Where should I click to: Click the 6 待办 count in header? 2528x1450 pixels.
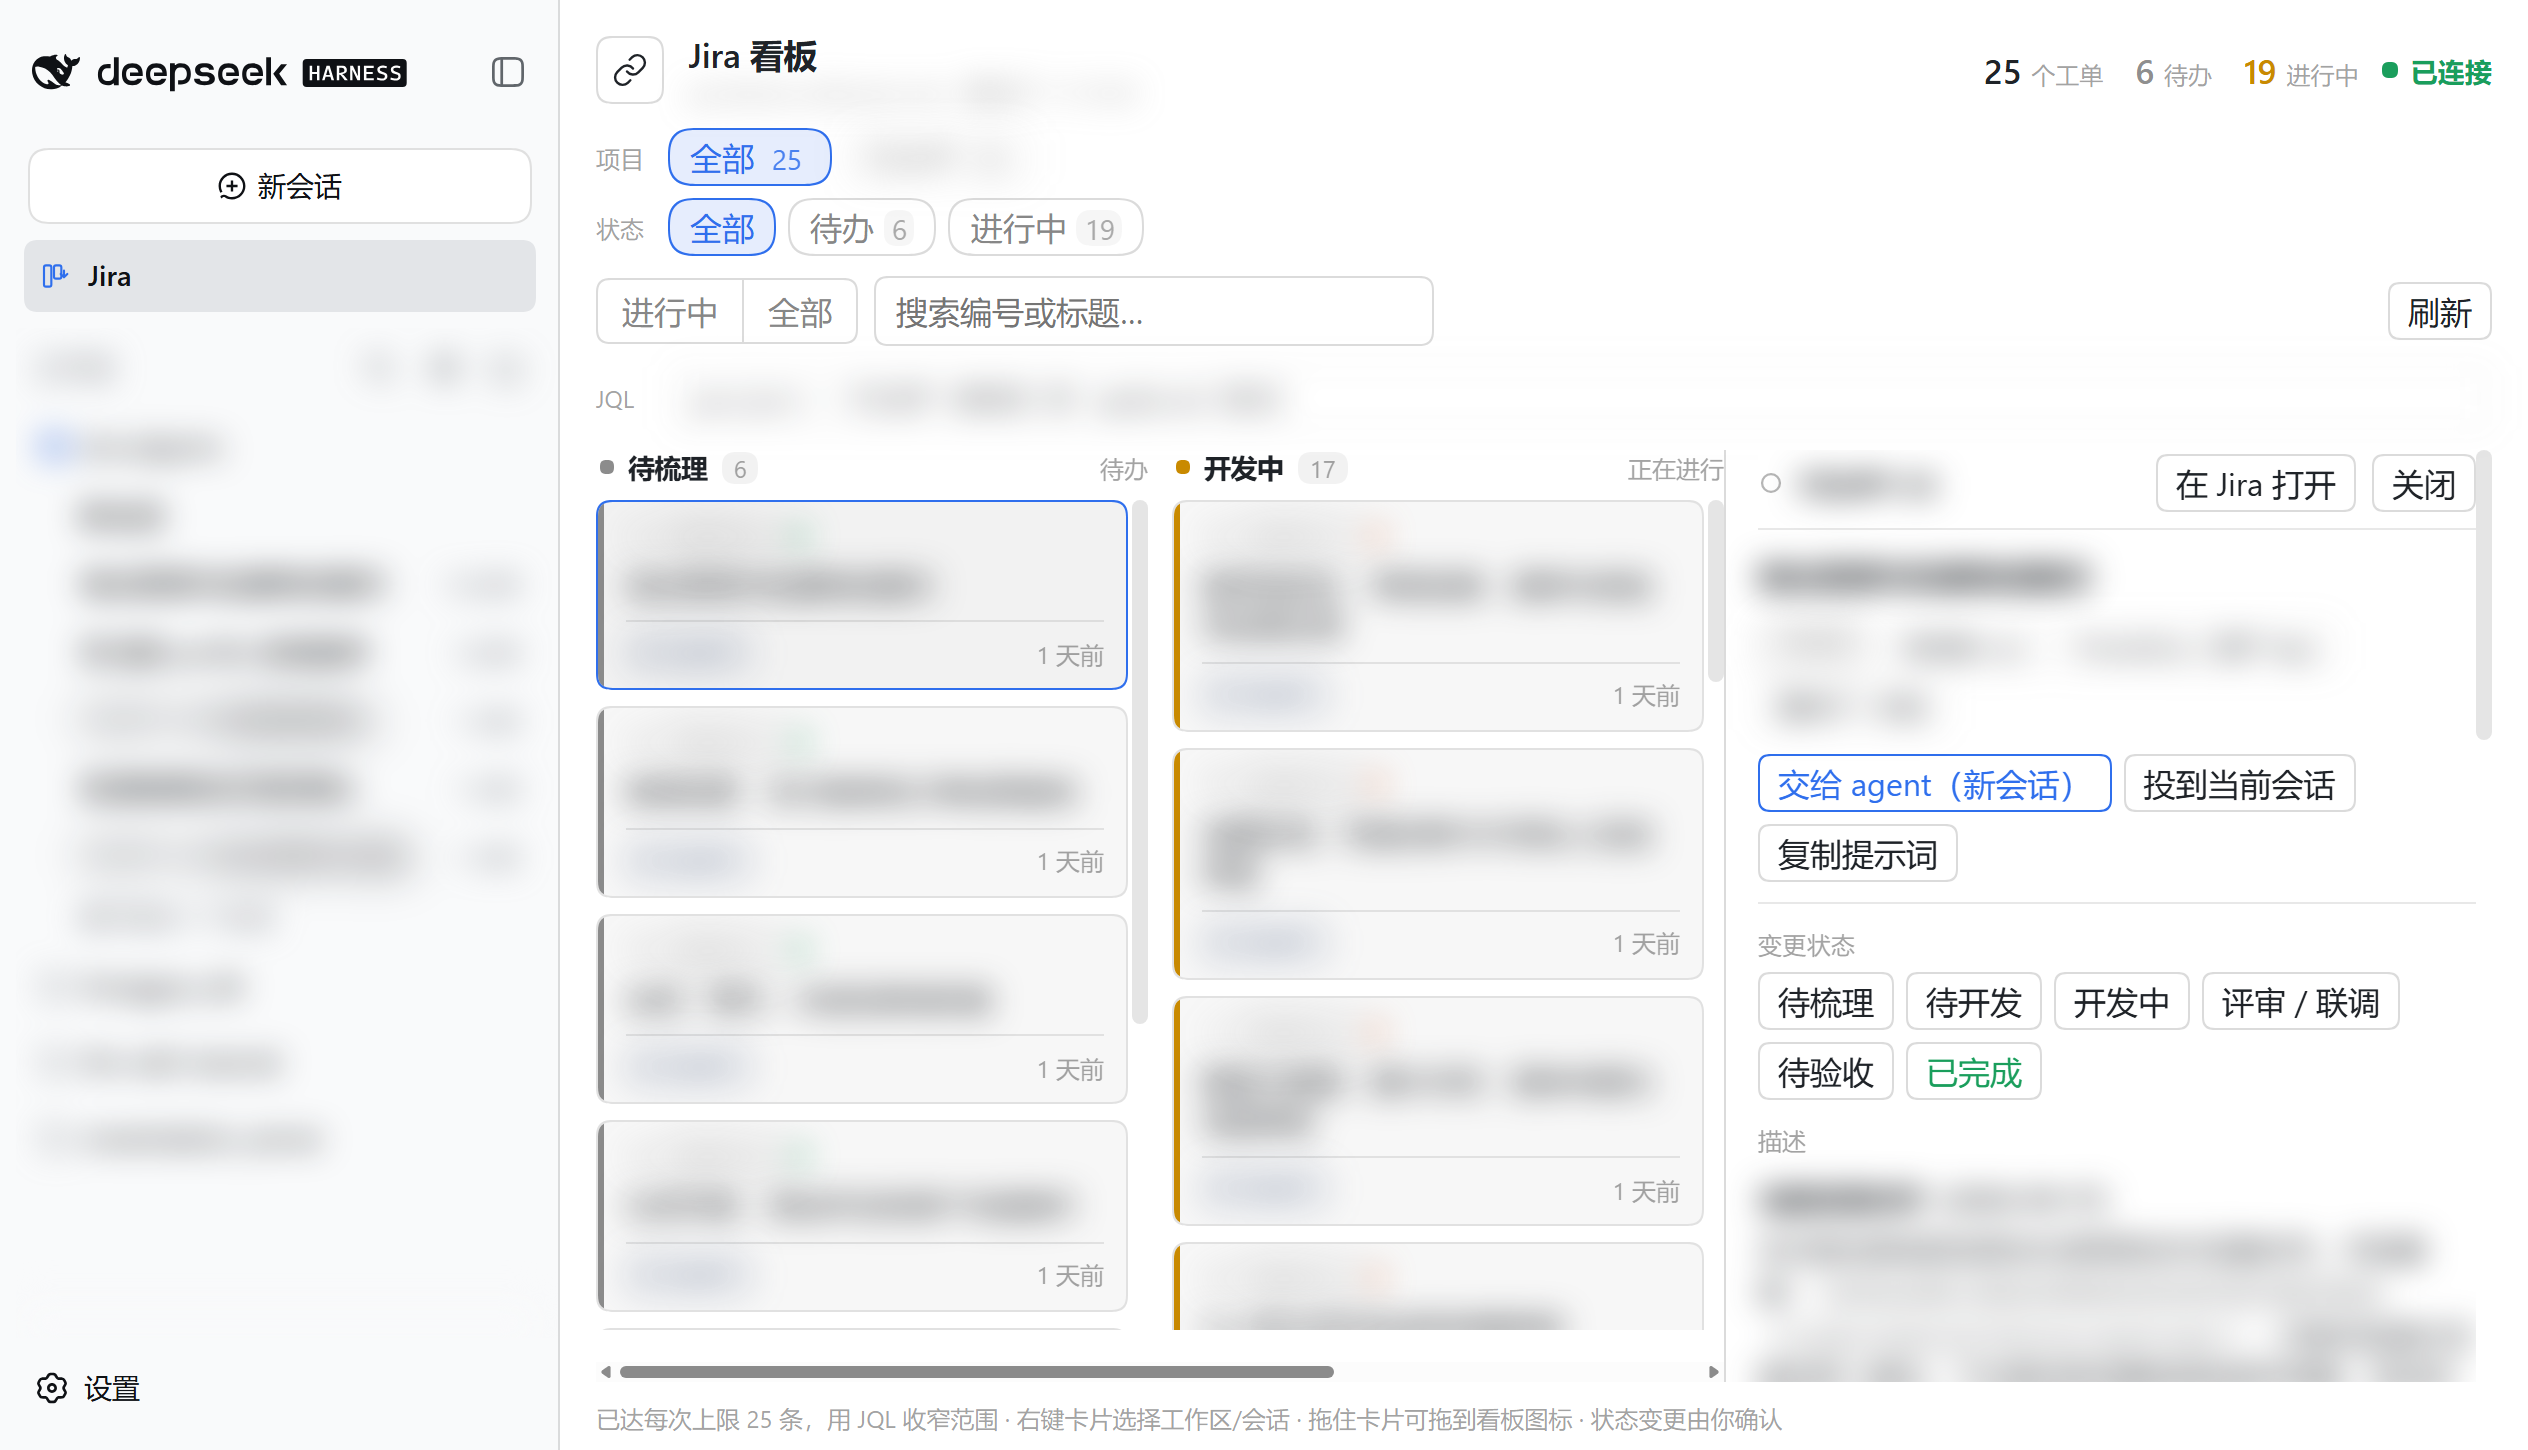[2173, 72]
